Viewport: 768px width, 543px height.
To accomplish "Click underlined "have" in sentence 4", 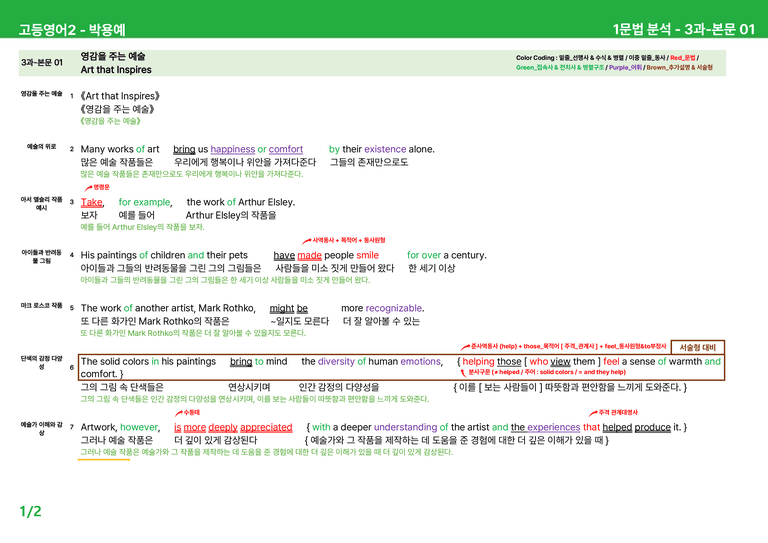I will pyautogui.click(x=284, y=255).
